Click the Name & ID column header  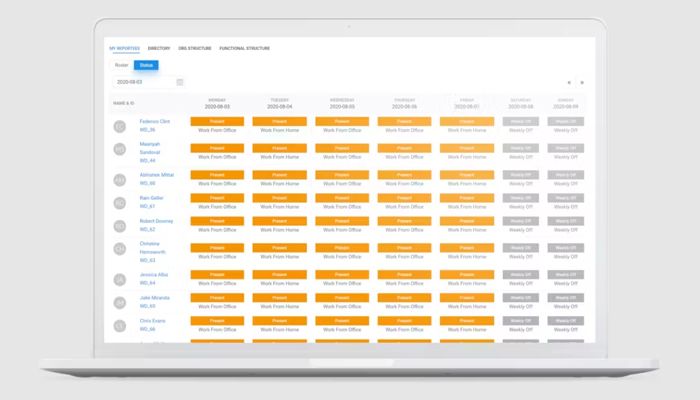pos(124,104)
